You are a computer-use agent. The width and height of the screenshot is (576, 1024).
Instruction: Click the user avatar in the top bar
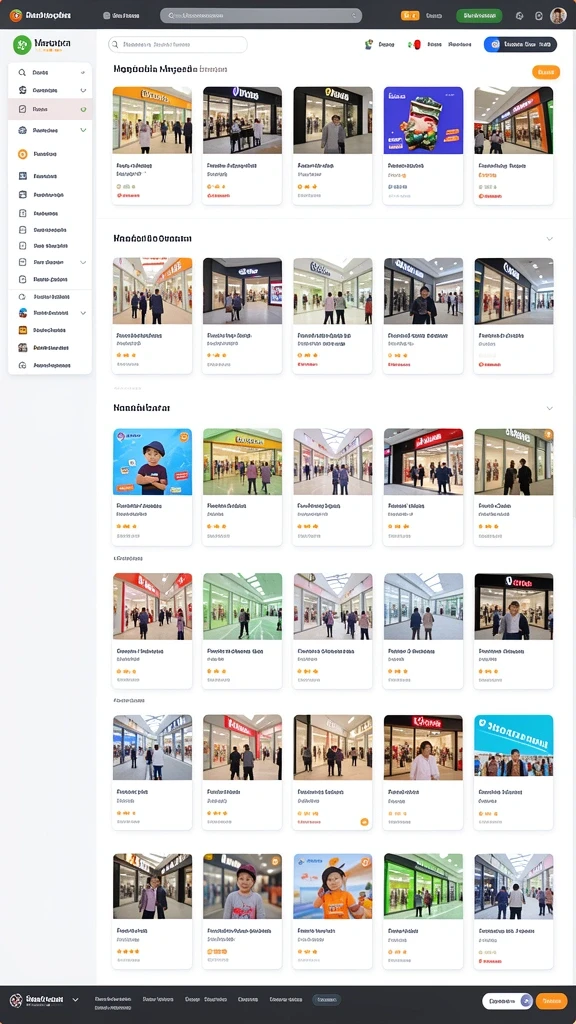click(x=558, y=15)
